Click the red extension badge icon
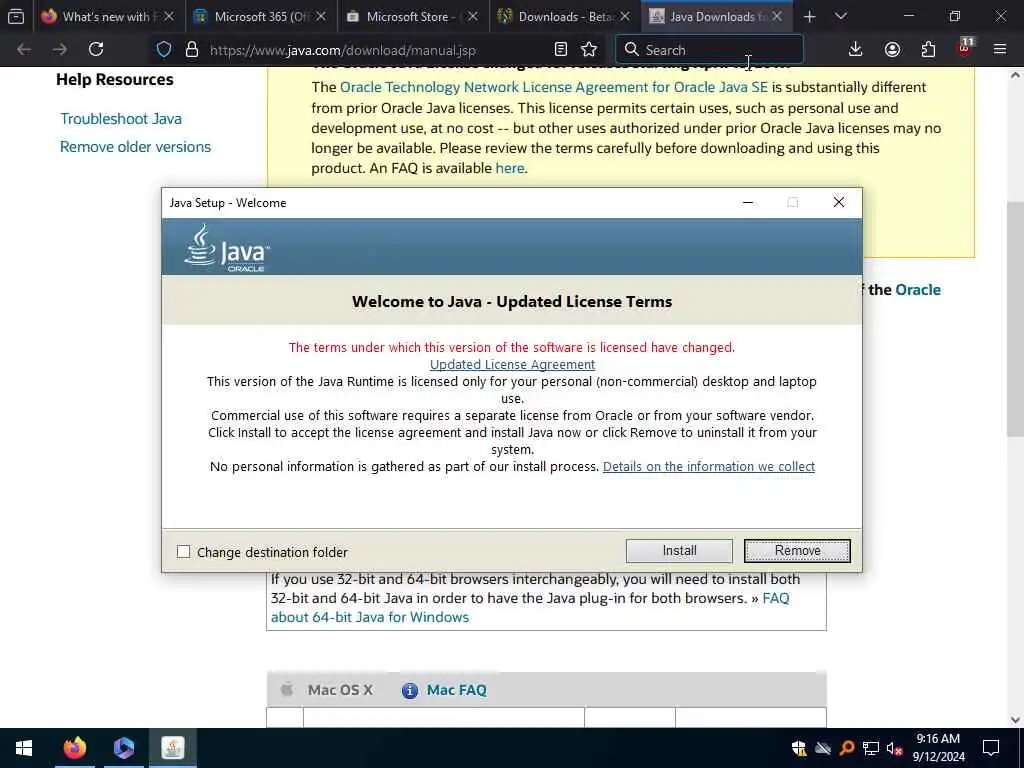1024x768 pixels. point(965,48)
